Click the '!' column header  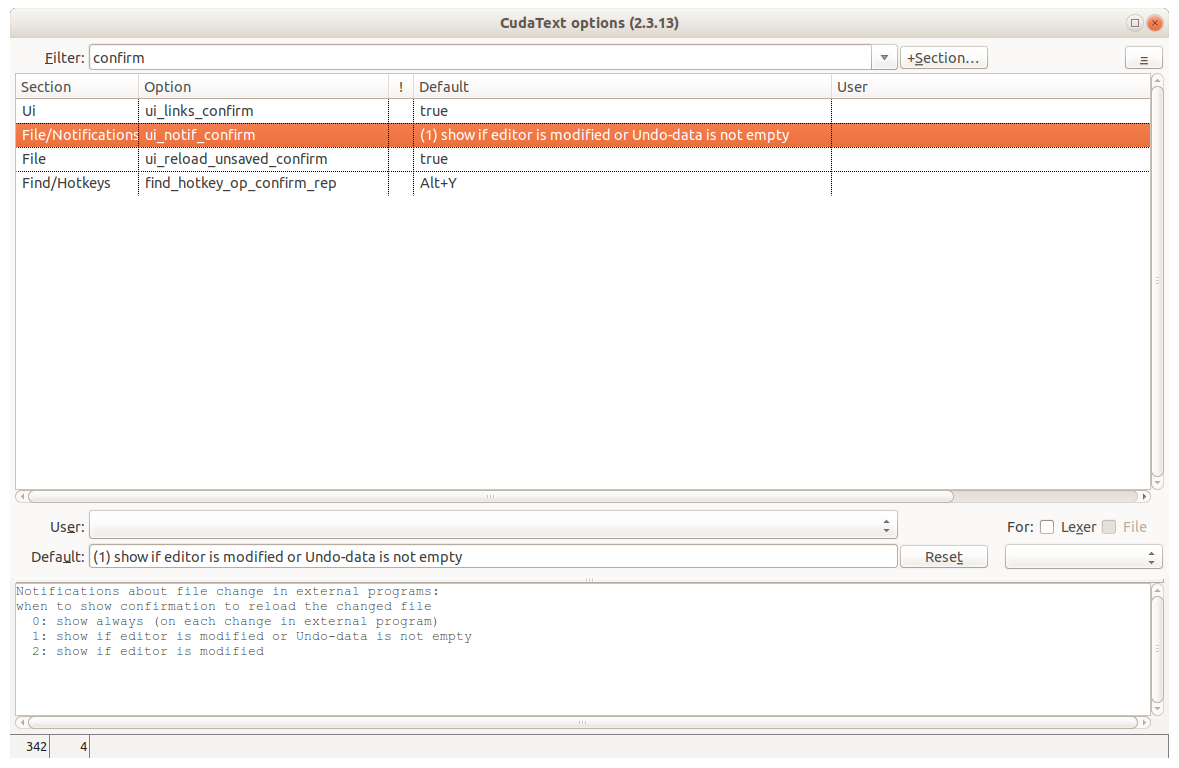coord(401,87)
